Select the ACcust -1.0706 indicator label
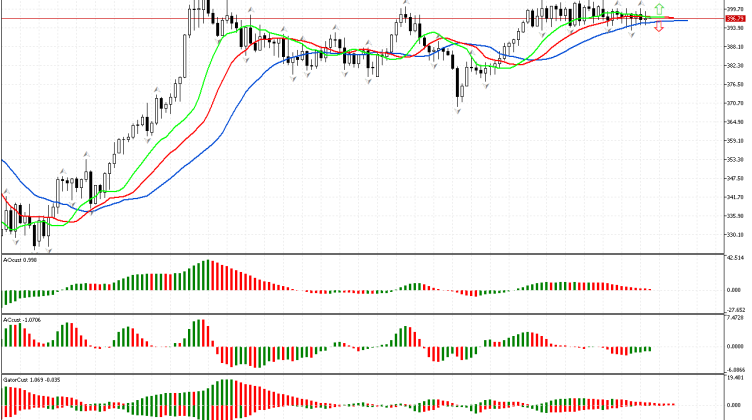 point(24,320)
